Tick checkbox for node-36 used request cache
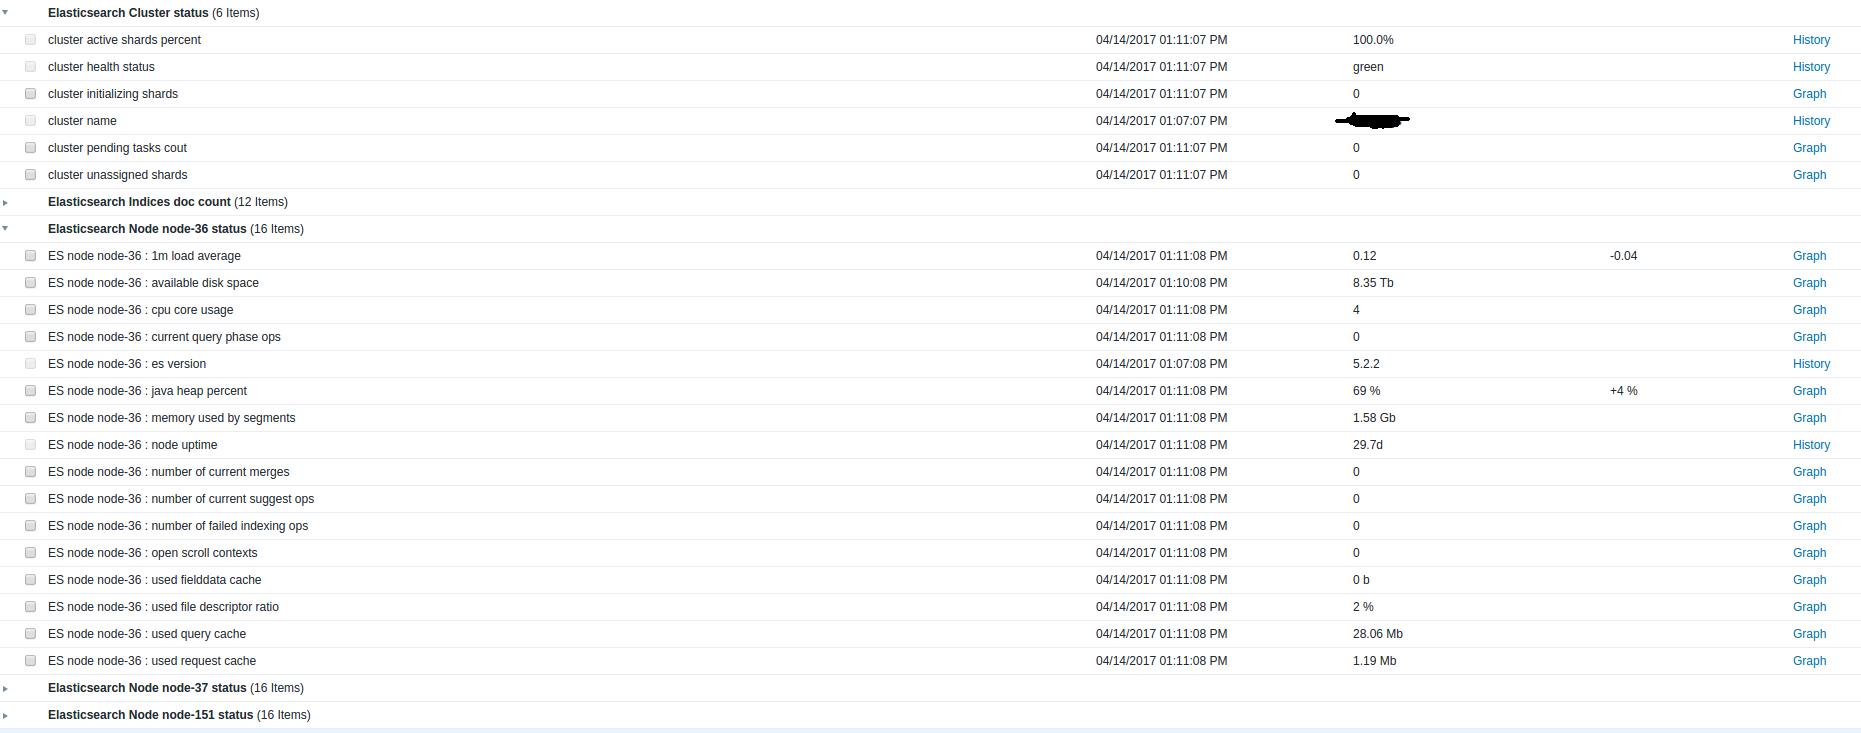Screen dimensions: 1861x733 30,660
